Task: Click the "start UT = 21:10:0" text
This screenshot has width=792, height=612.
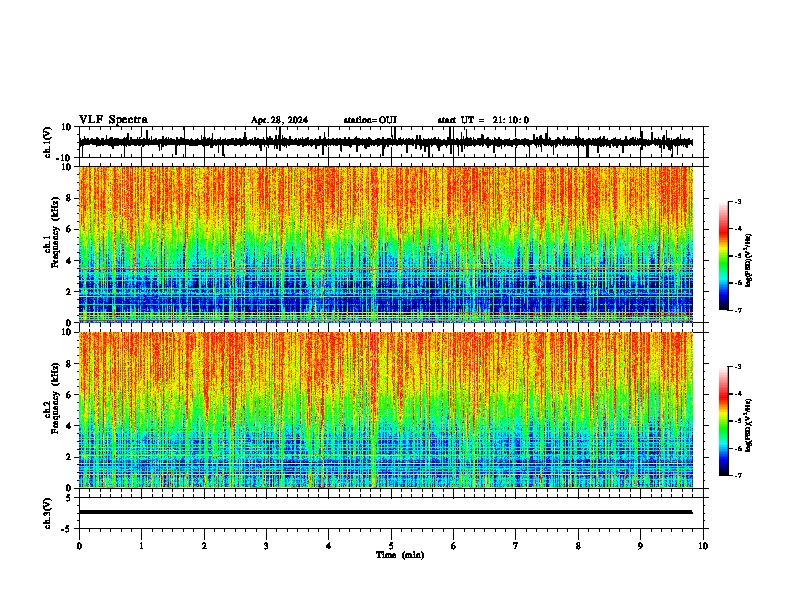Action: point(483,120)
